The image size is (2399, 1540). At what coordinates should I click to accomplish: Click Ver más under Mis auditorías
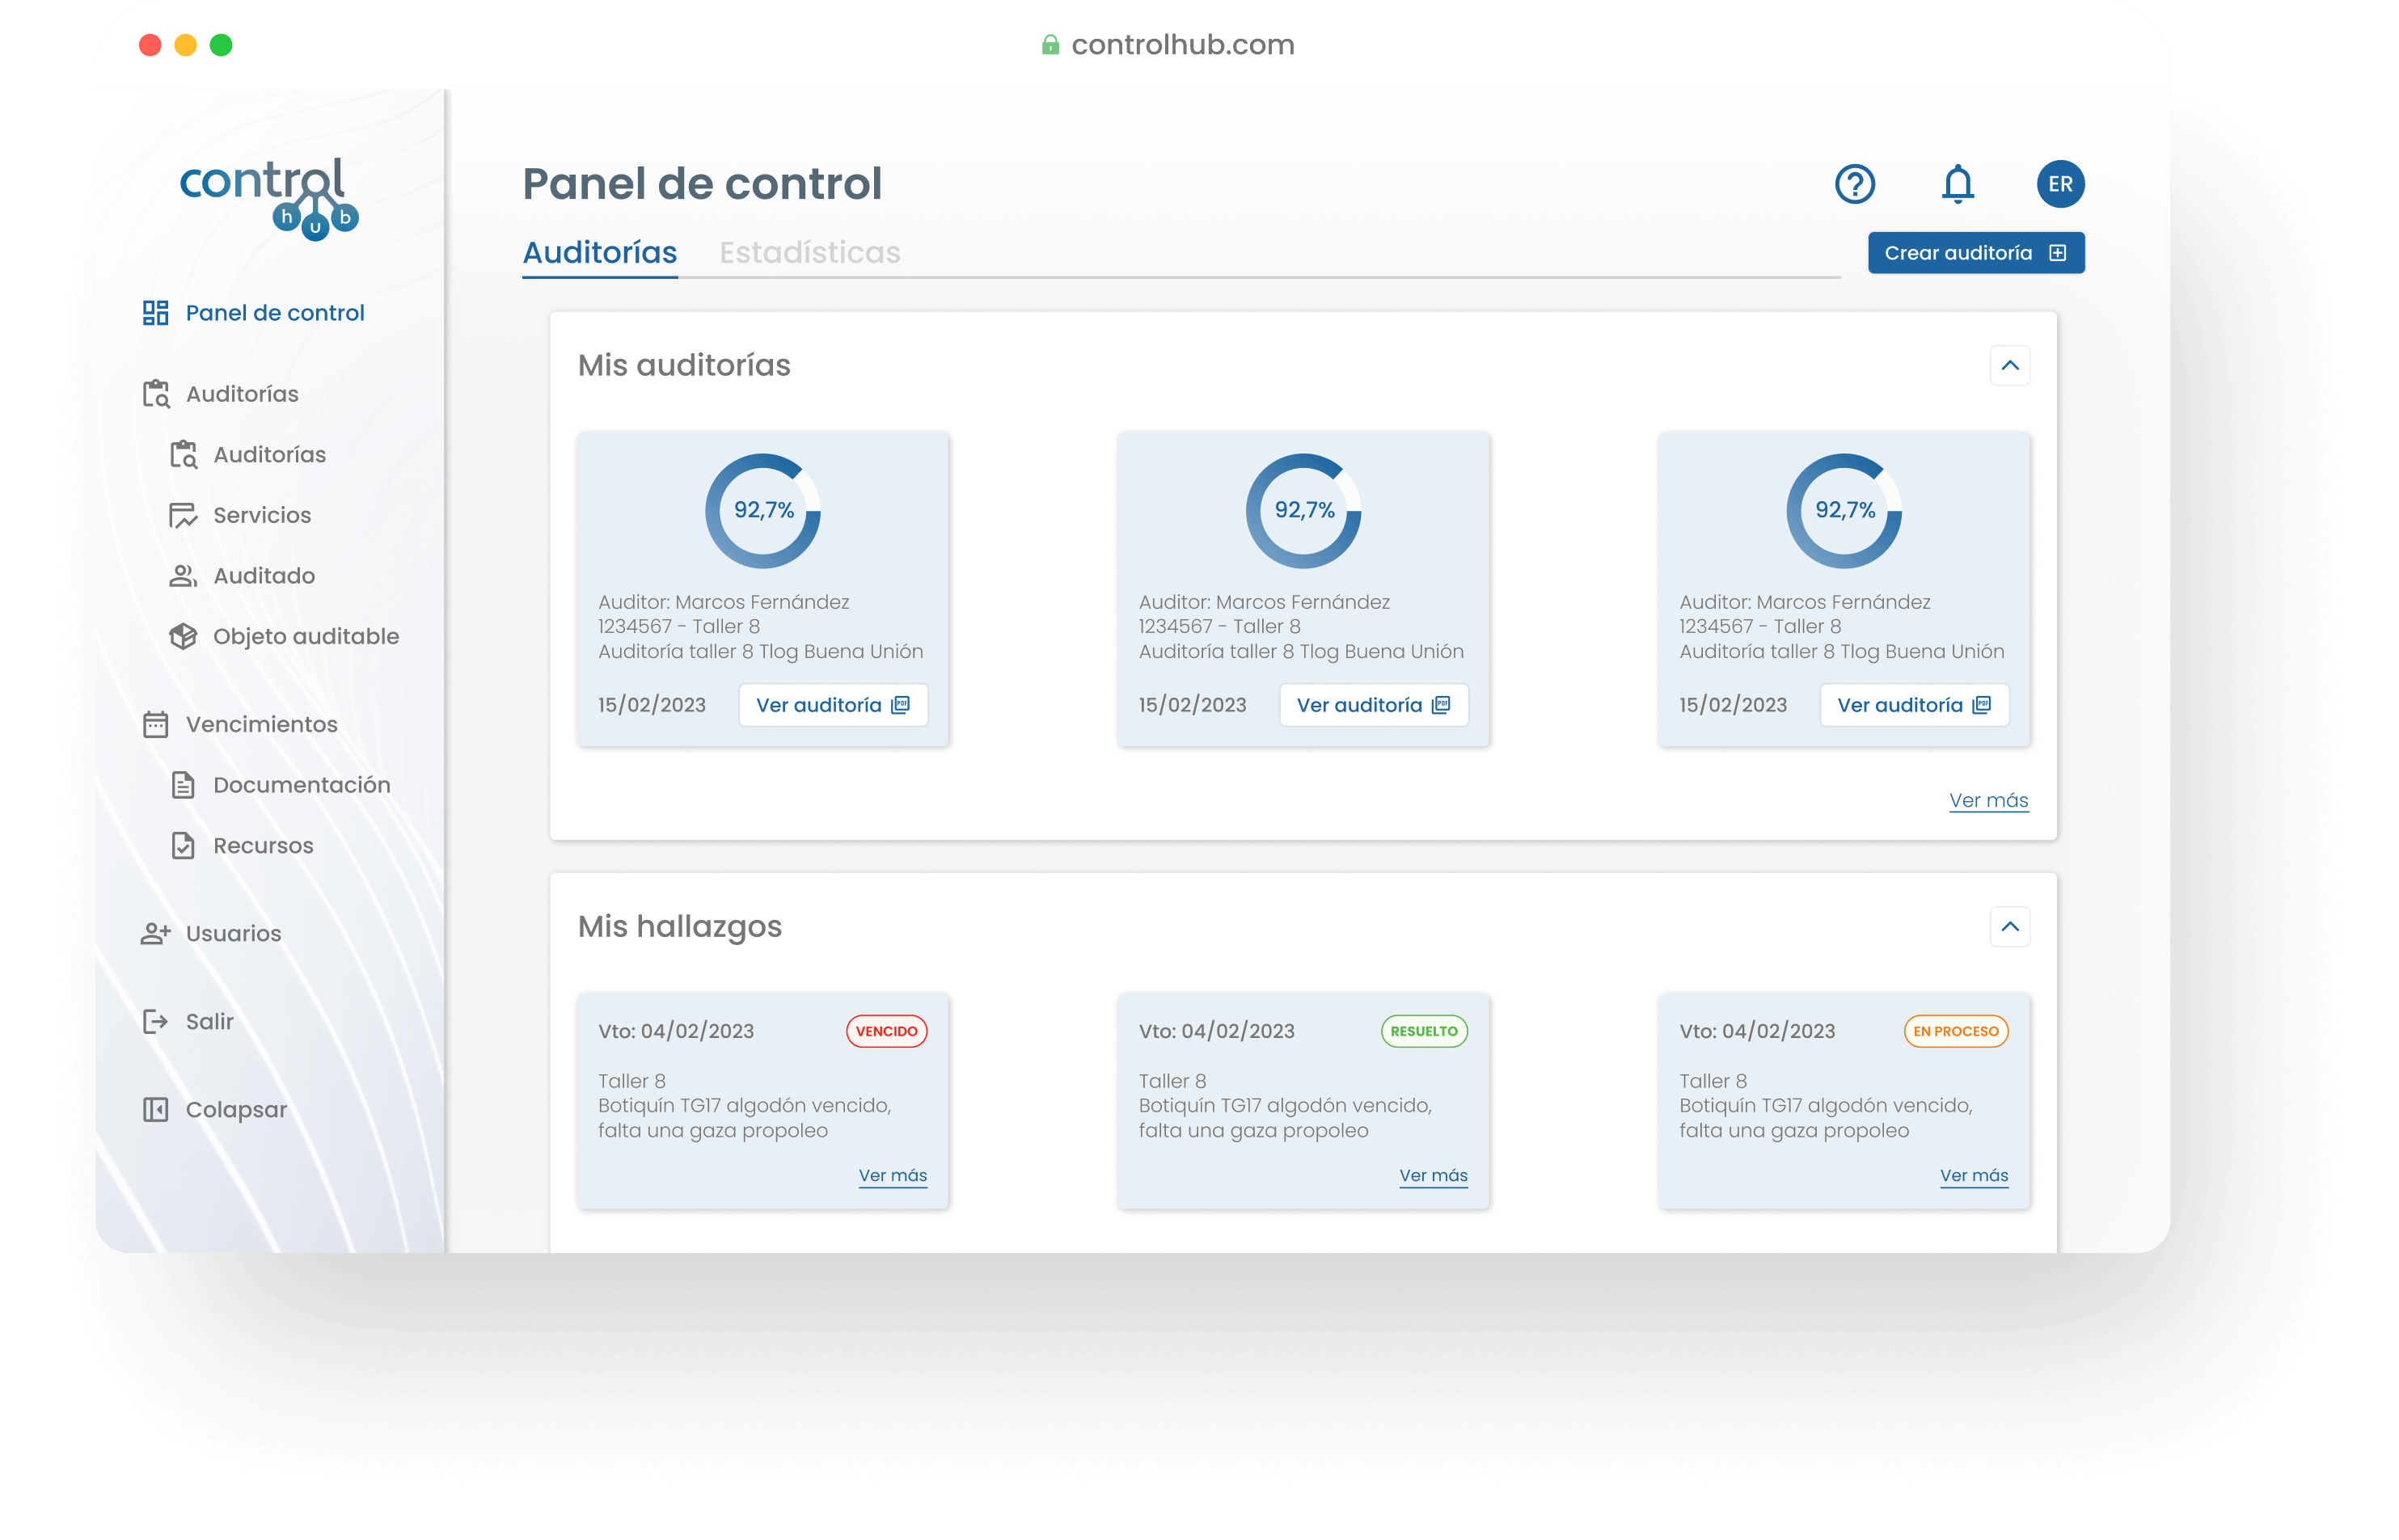click(1988, 800)
